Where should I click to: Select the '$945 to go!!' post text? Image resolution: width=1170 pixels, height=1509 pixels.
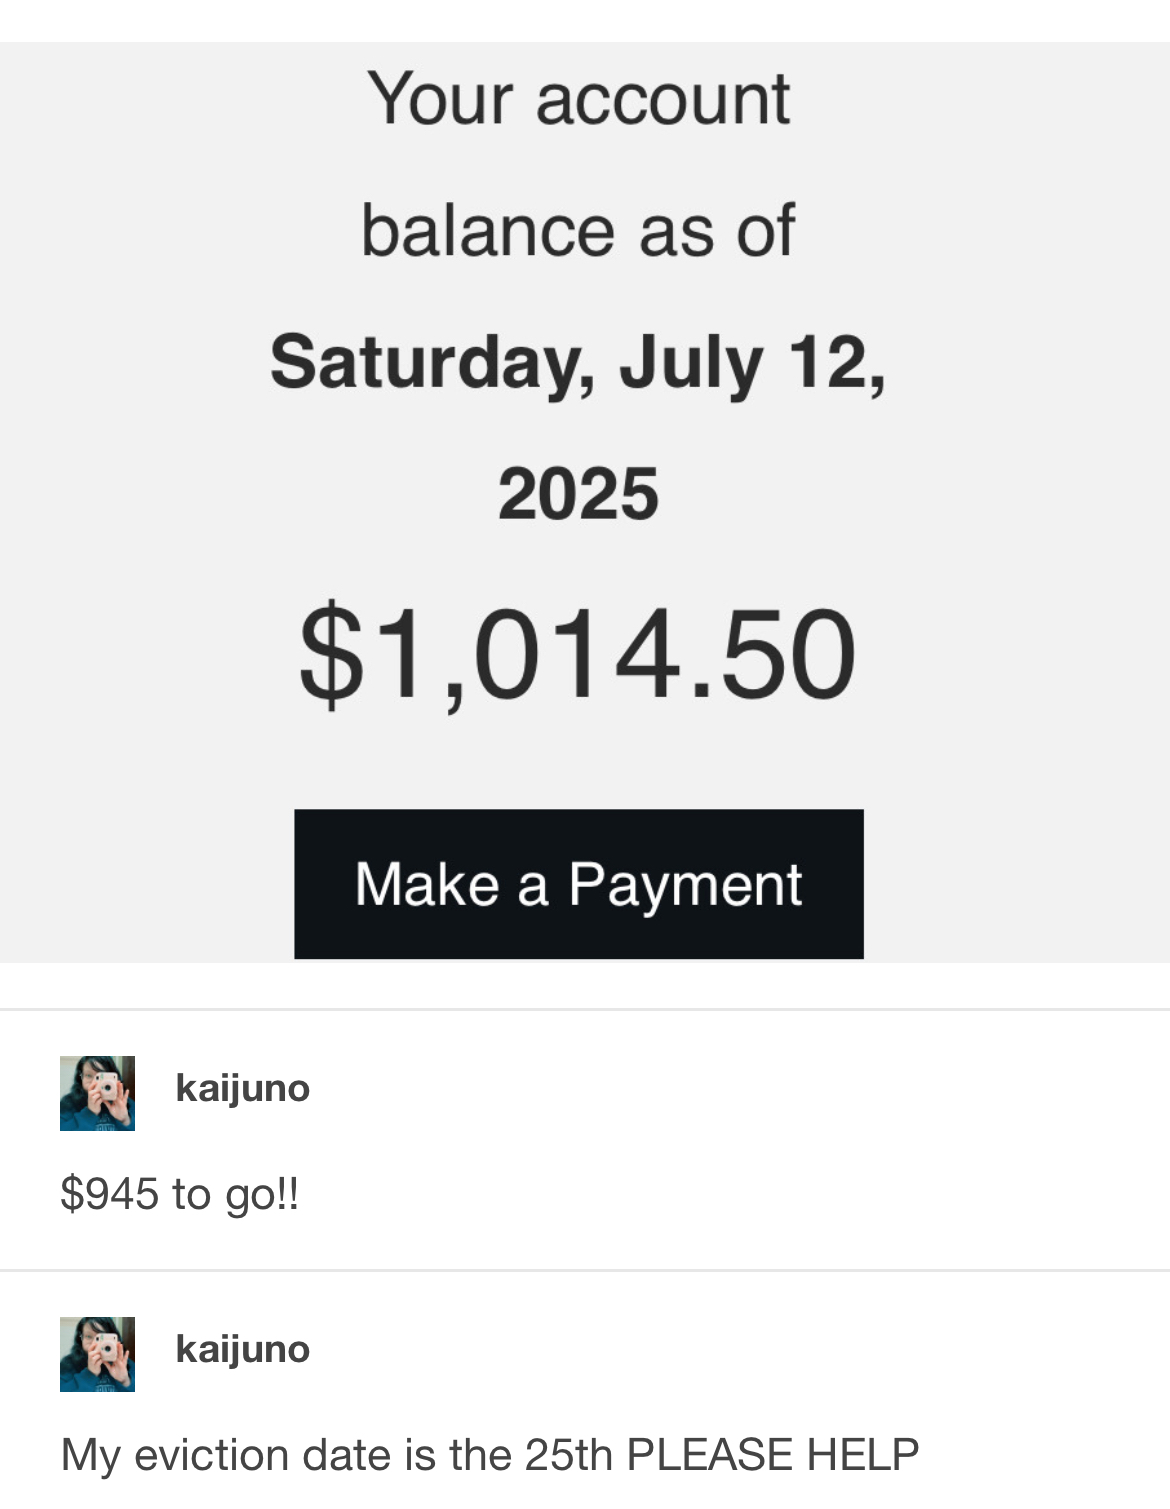pyautogui.click(x=180, y=1194)
